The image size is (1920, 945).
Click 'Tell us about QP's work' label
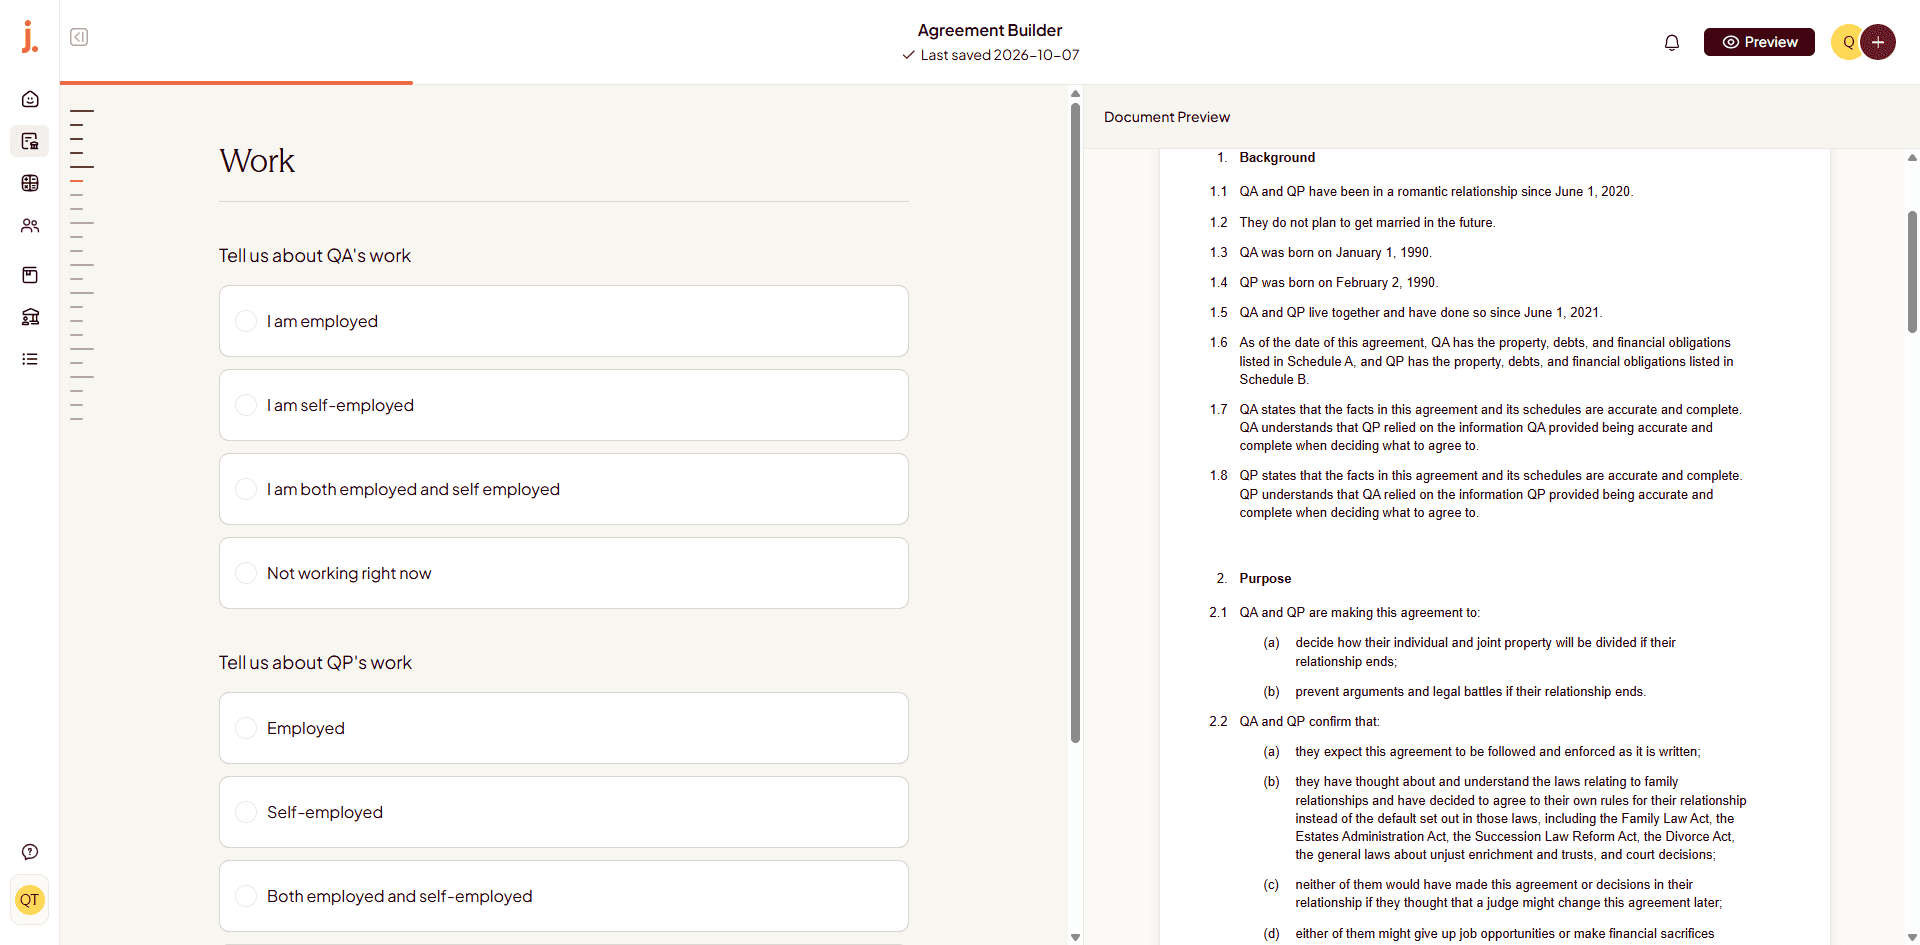tap(315, 663)
